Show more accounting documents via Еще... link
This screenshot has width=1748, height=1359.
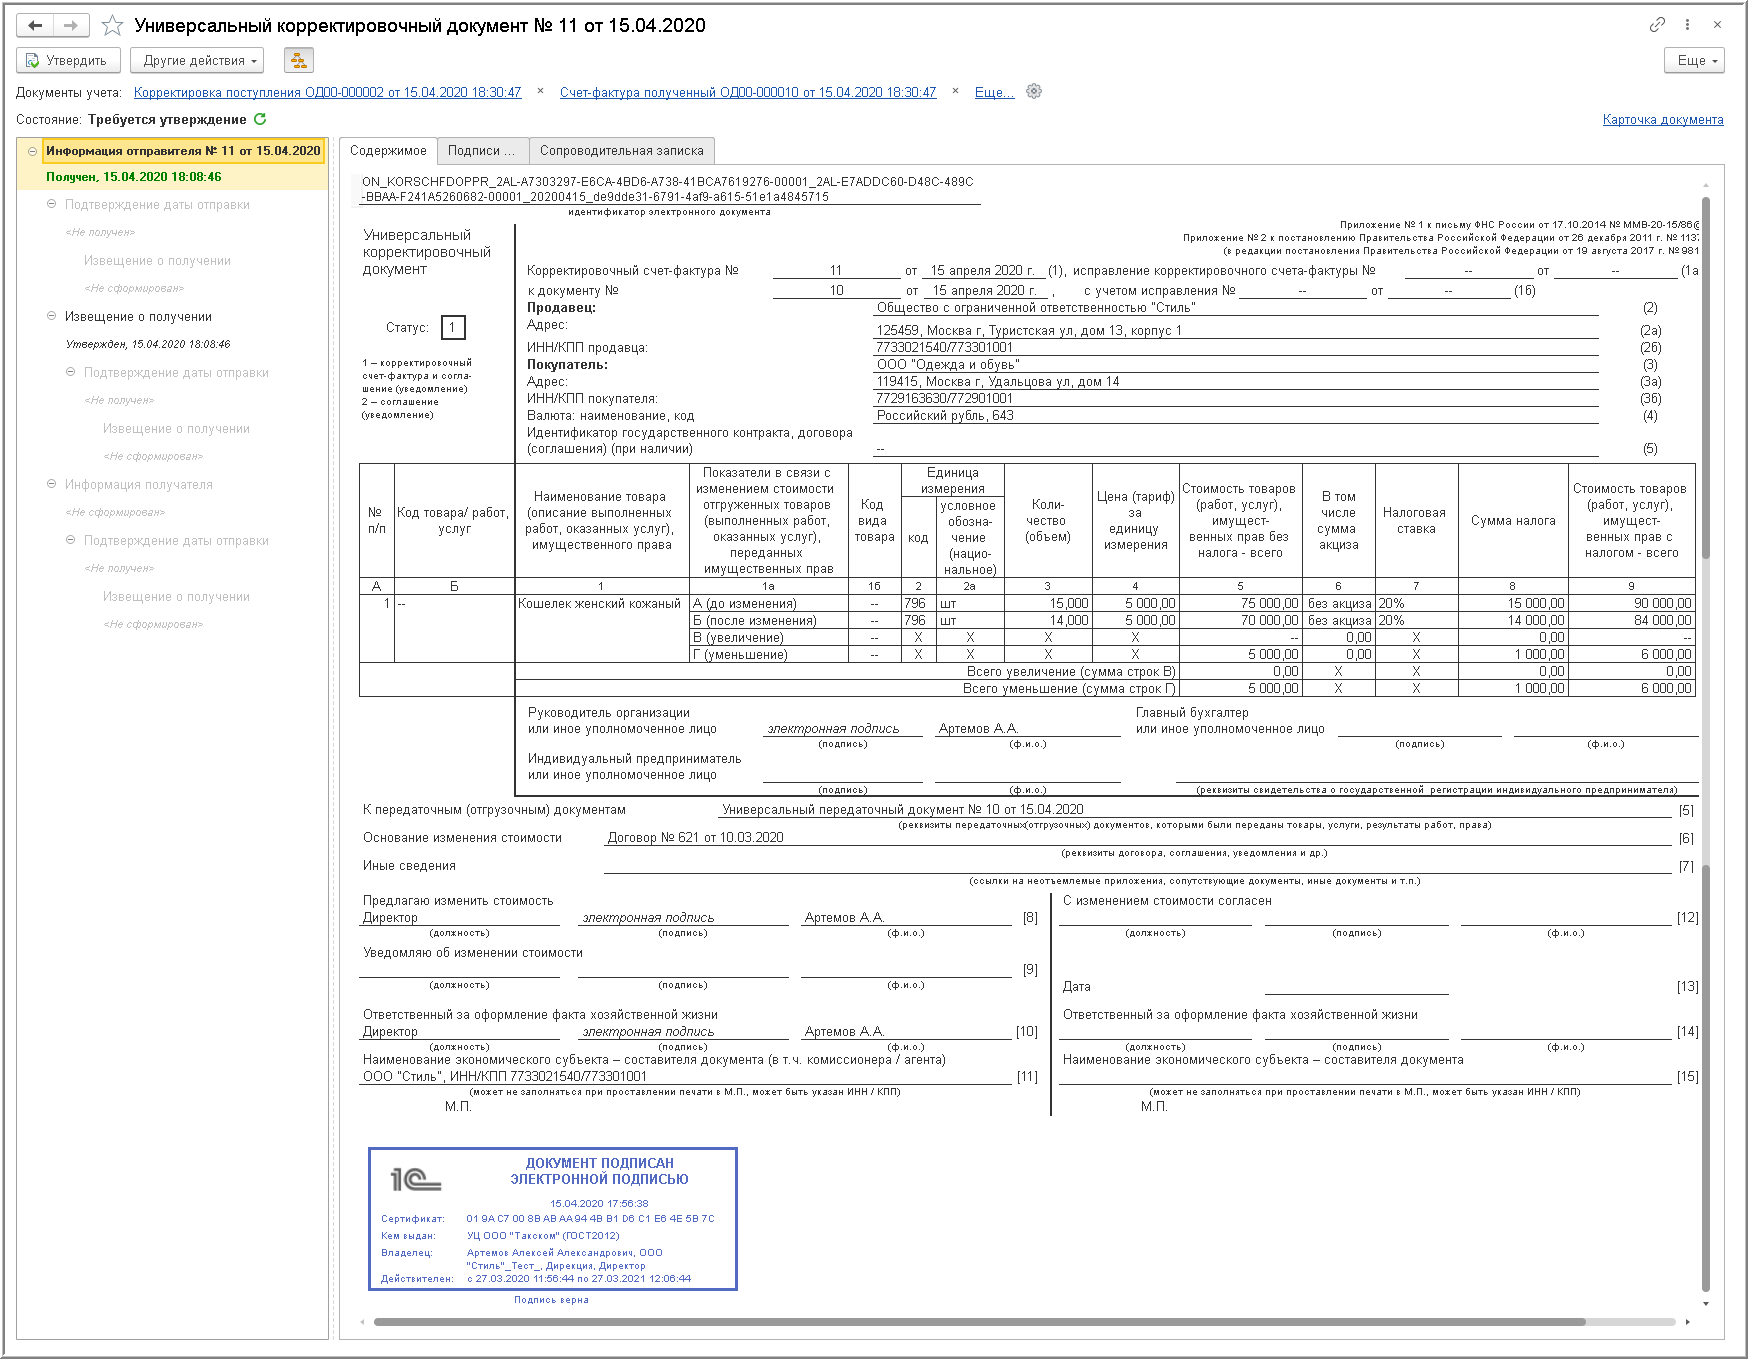point(994,92)
